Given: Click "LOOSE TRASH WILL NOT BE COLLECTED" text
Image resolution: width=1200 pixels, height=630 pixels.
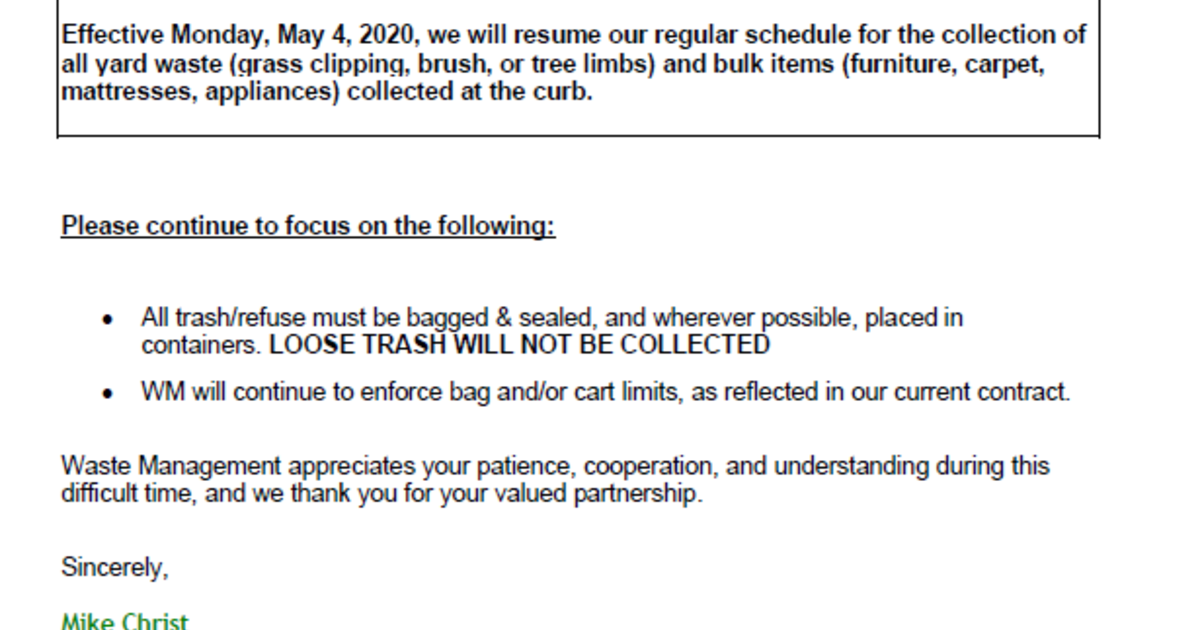Looking at the screenshot, I should (520, 346).
